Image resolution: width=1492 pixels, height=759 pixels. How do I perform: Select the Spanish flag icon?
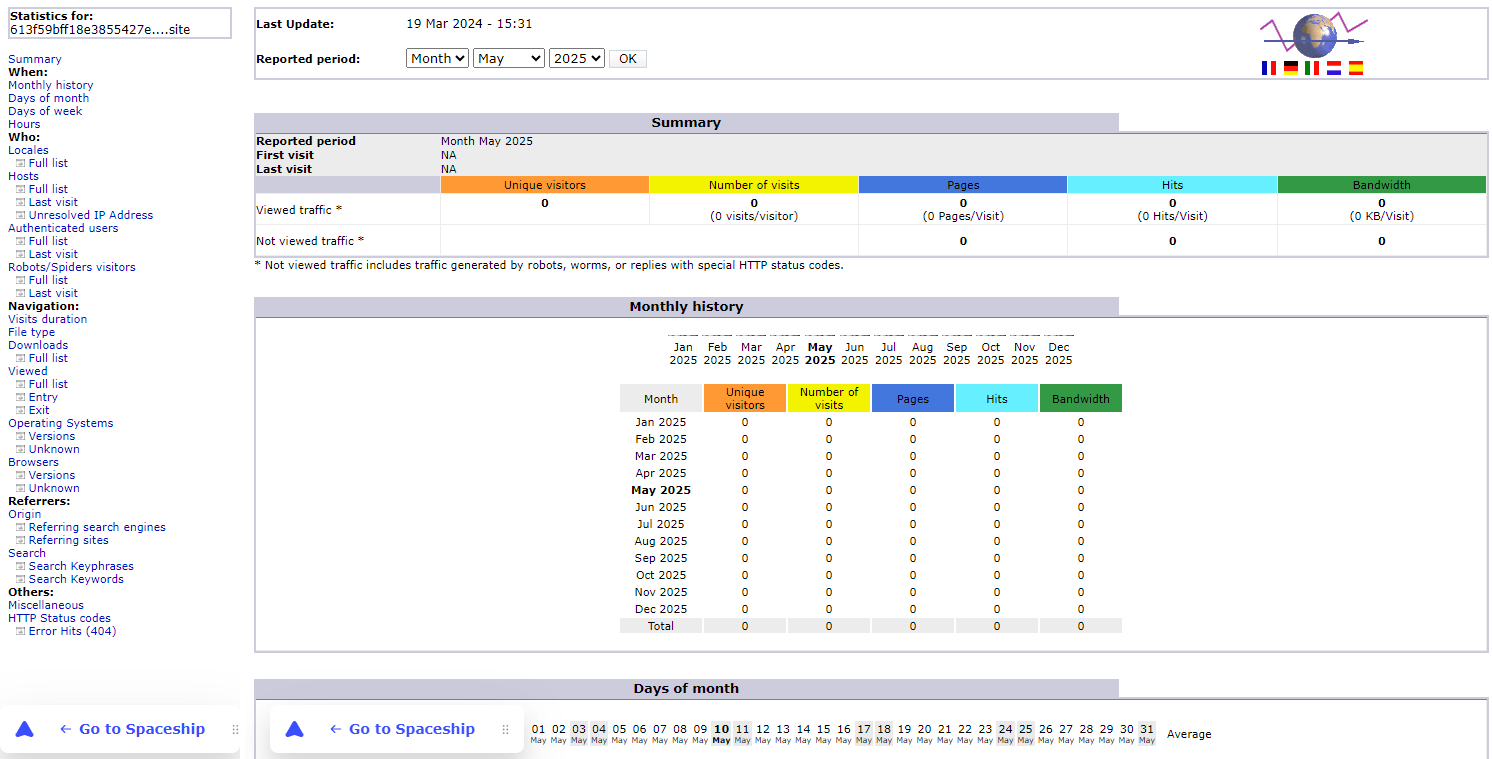pos(1355,67)
